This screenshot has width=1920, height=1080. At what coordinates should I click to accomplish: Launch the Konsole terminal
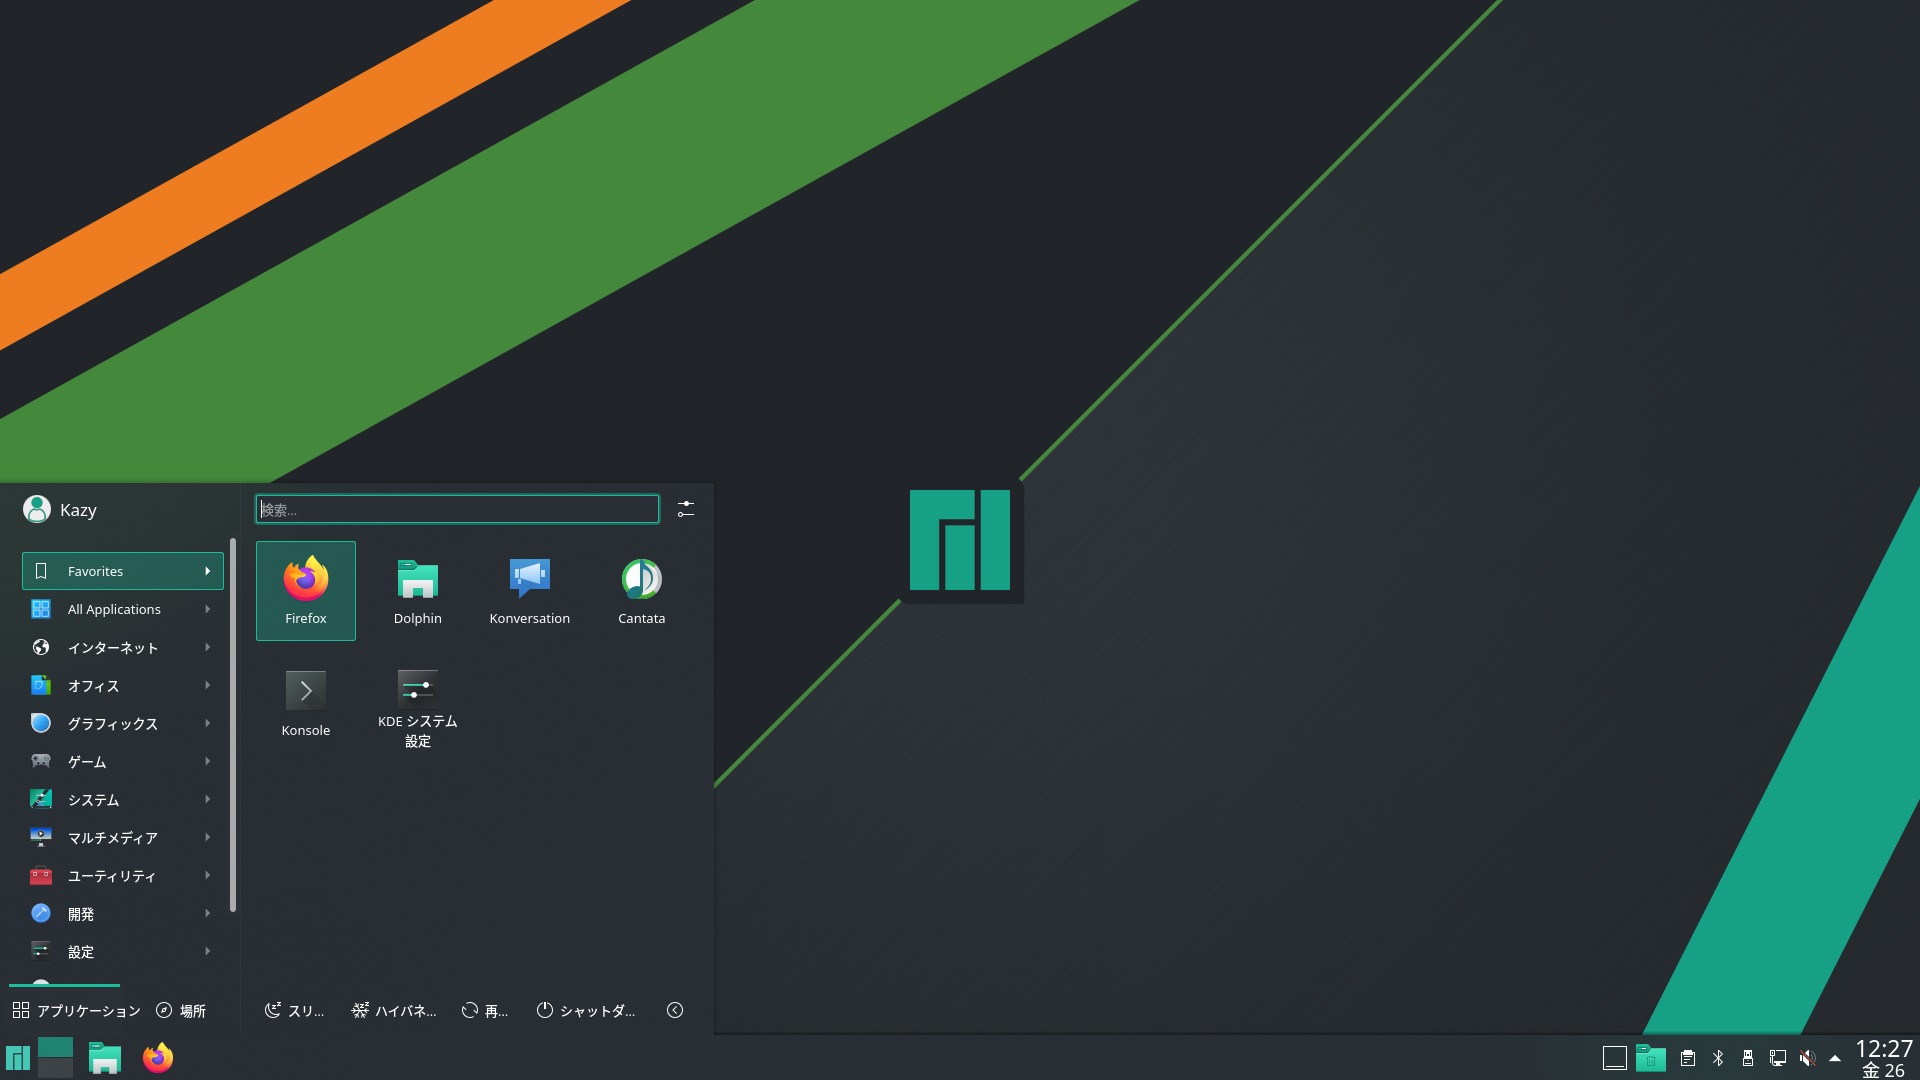click(305, 702)
